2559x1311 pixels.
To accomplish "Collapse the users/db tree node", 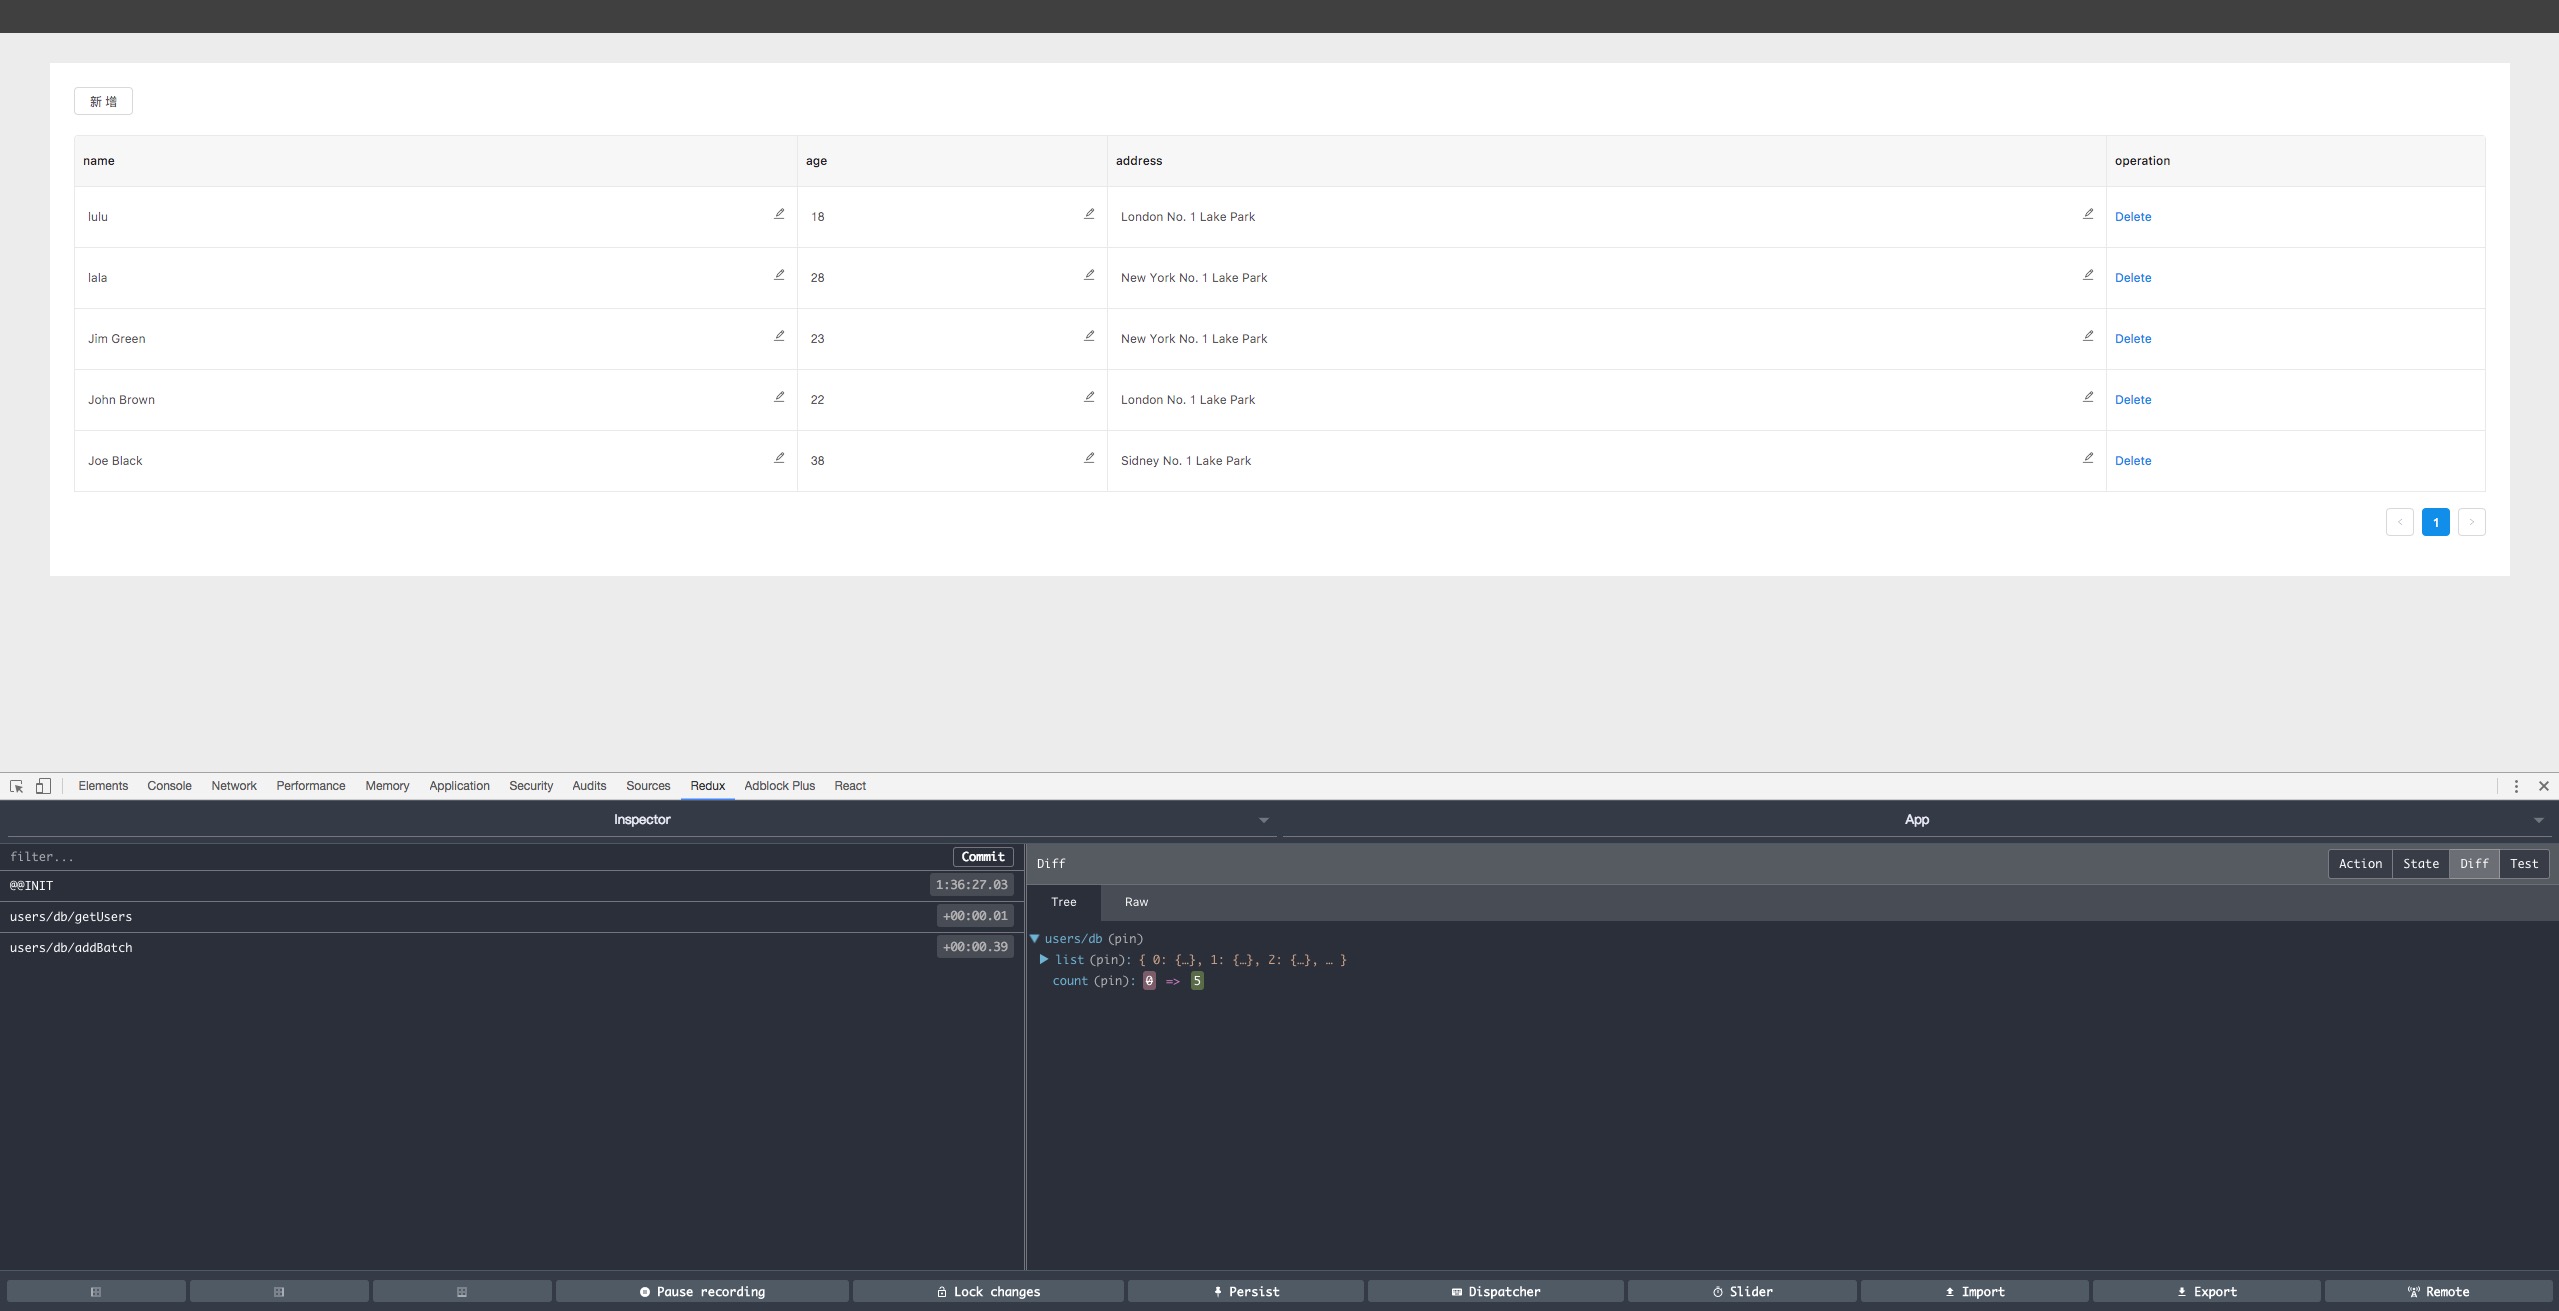I will pos(1035,939).
